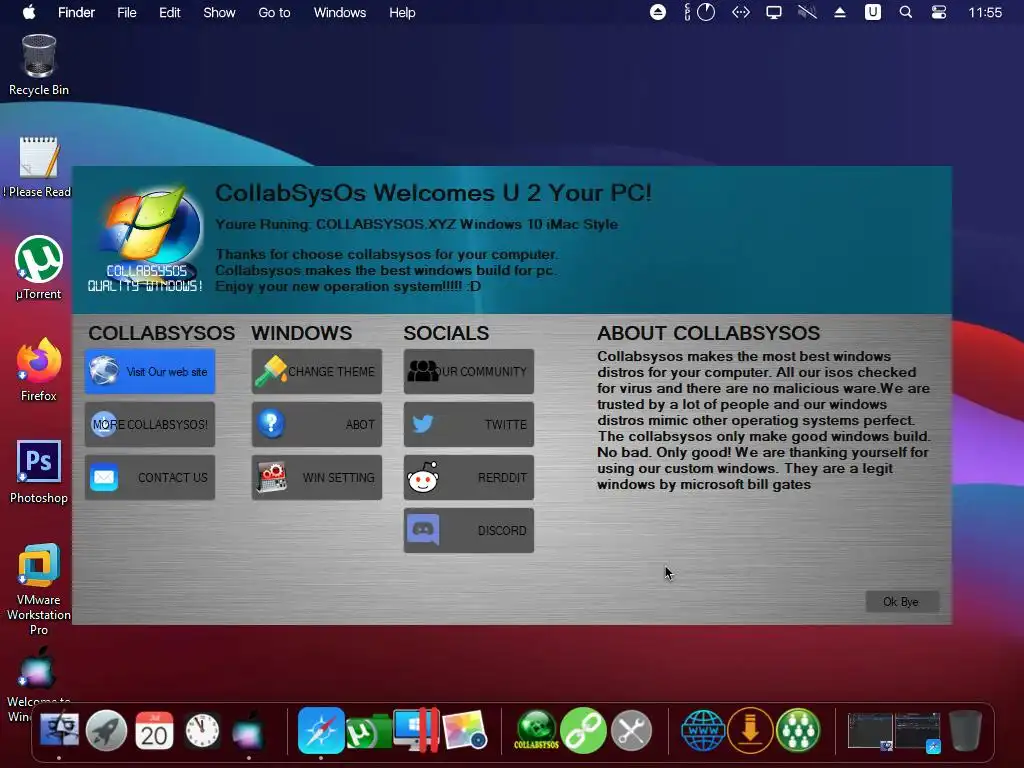Click the U input language icon
Viewport: 1024px width, 768px height.
click(872, 12)
